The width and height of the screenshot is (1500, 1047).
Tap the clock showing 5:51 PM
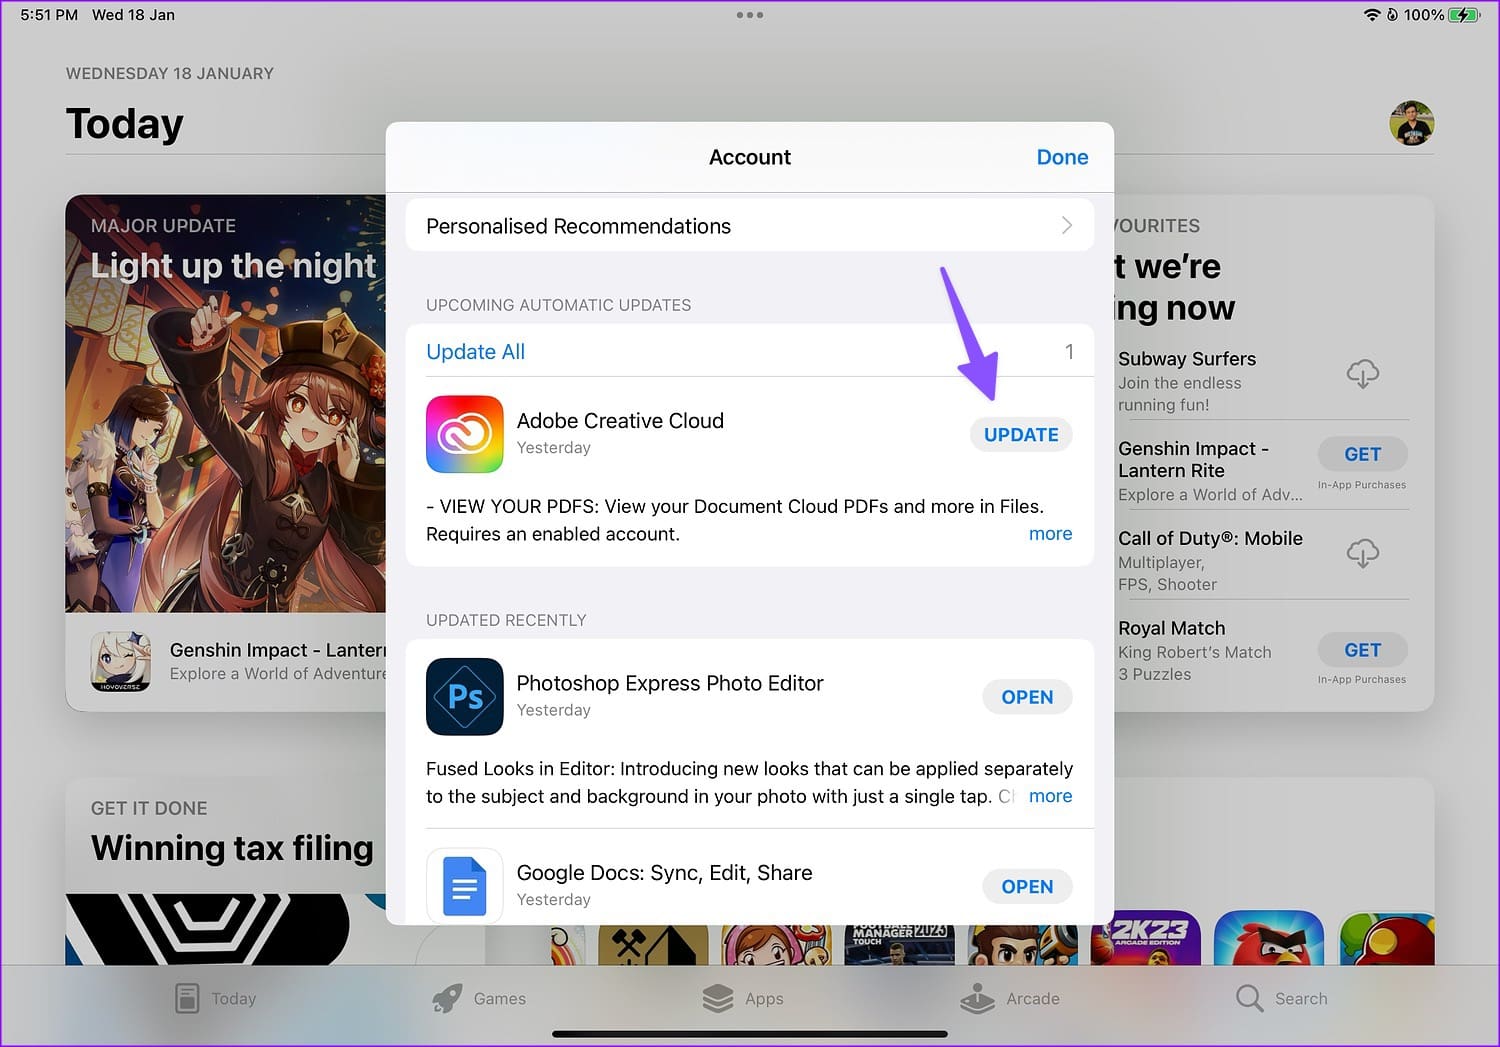(49, 15)
